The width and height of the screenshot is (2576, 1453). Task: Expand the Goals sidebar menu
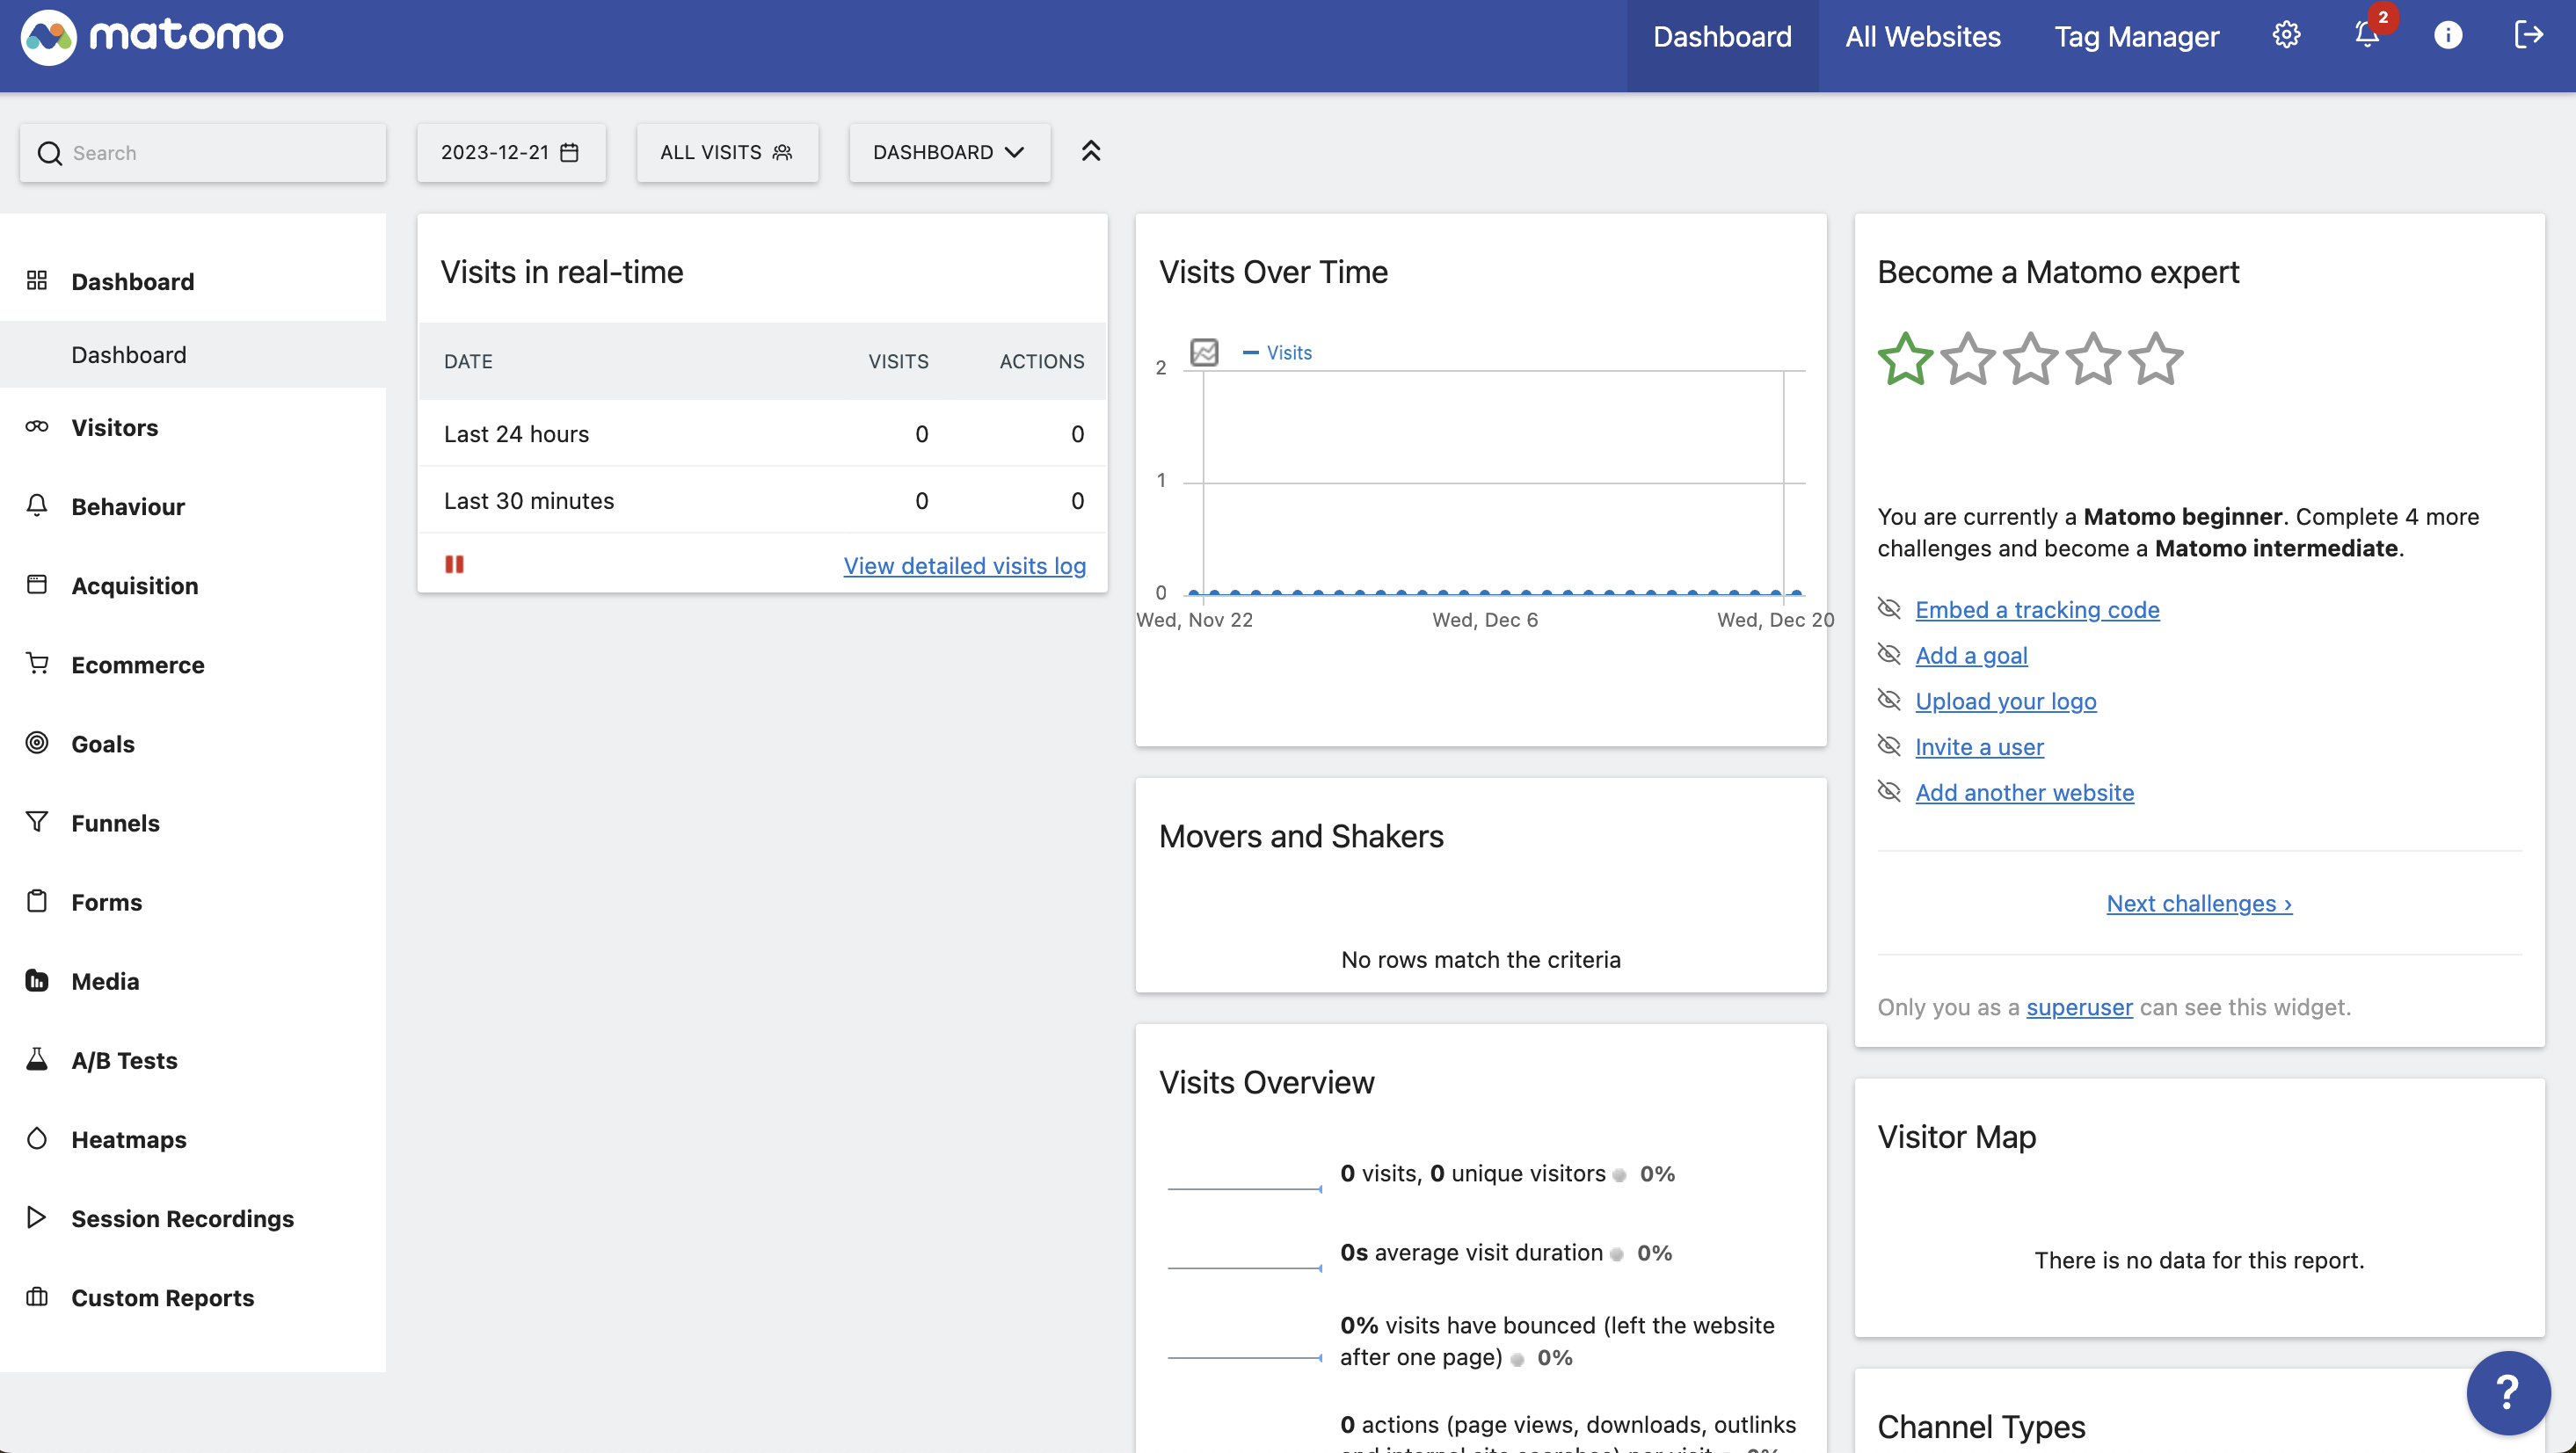pyautogui.click(x=193, y=743)
